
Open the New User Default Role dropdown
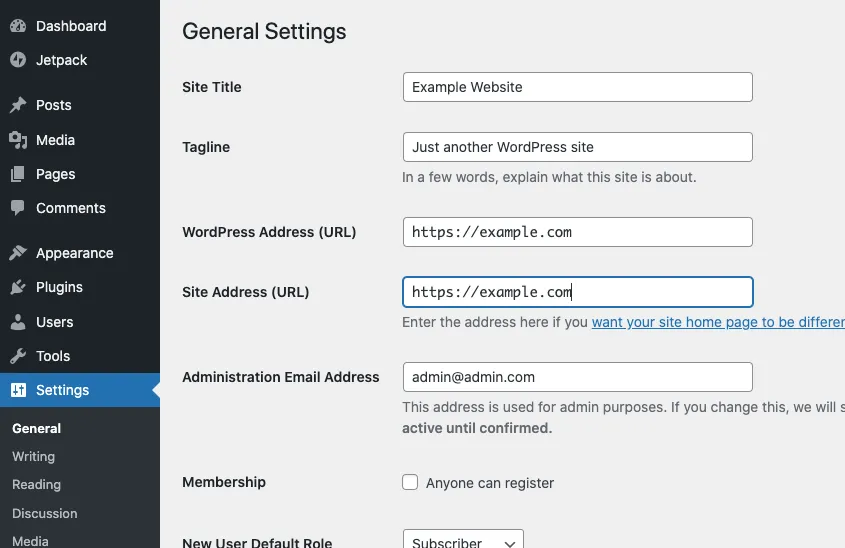[x=463, y=539]
